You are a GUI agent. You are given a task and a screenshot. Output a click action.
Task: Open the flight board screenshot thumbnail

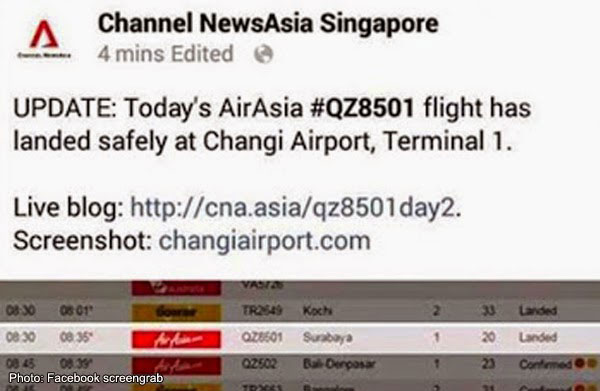pos(300,336)
